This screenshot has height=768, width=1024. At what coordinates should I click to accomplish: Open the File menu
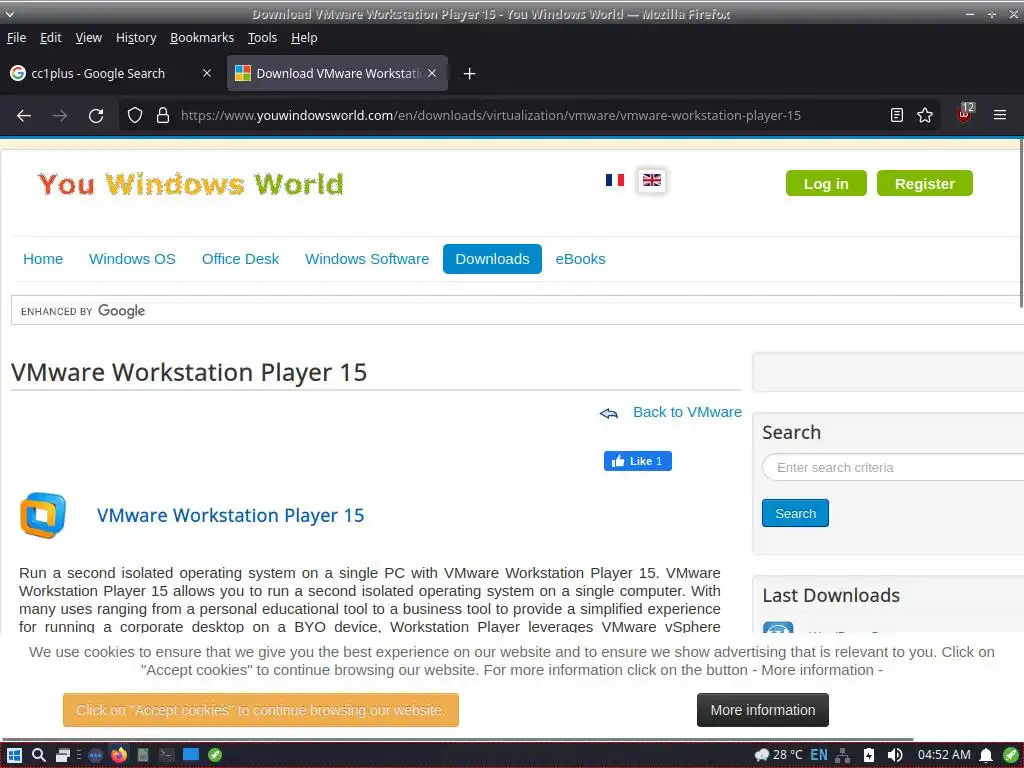[16, 38]
